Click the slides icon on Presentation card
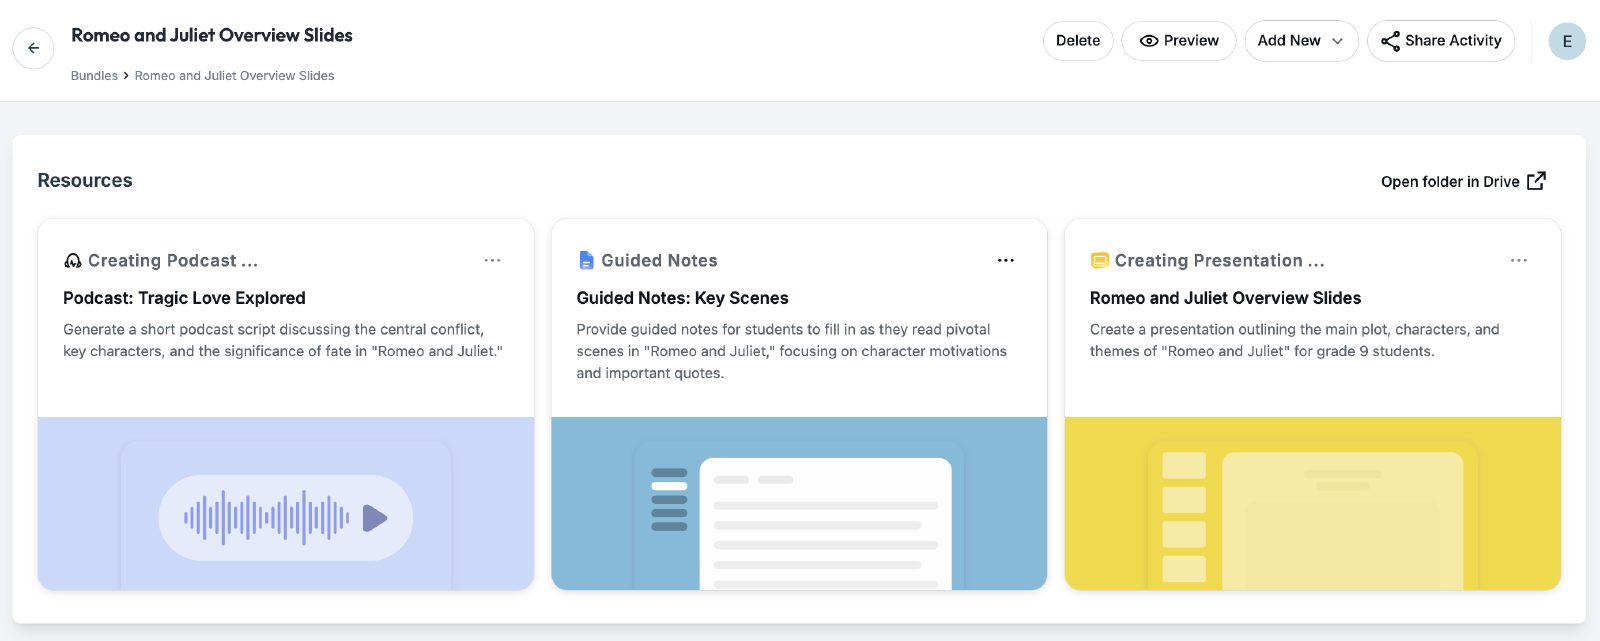The width and height of the screenshot is (1600, 641). [x=1100, y=260]
